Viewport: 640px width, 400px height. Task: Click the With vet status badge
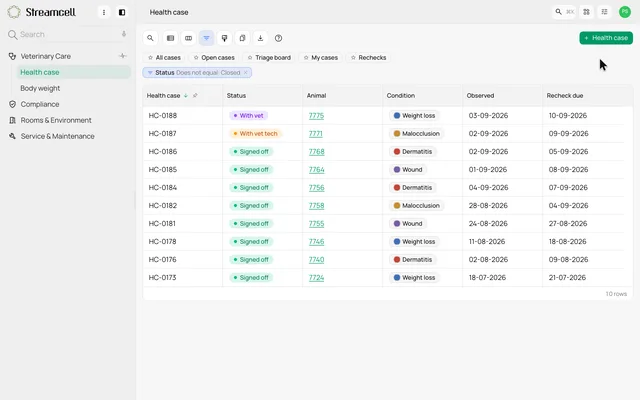(248, 116)
